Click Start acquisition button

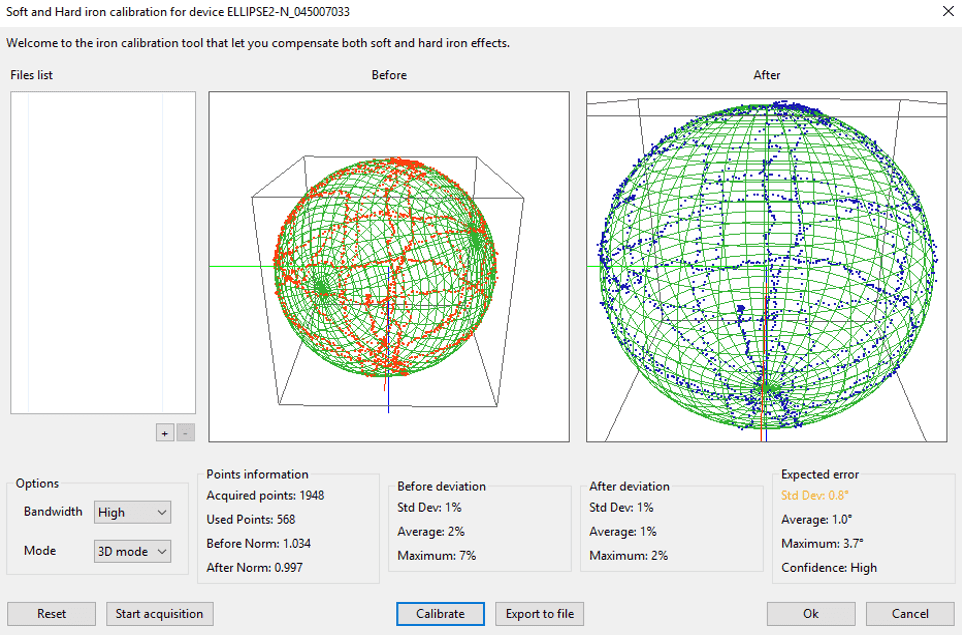(159, 614)
